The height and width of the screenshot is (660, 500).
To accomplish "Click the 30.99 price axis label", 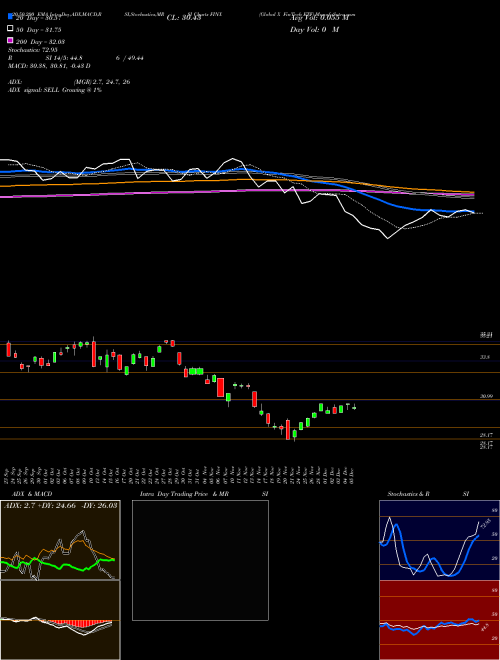I will click(x=486, y=396).
